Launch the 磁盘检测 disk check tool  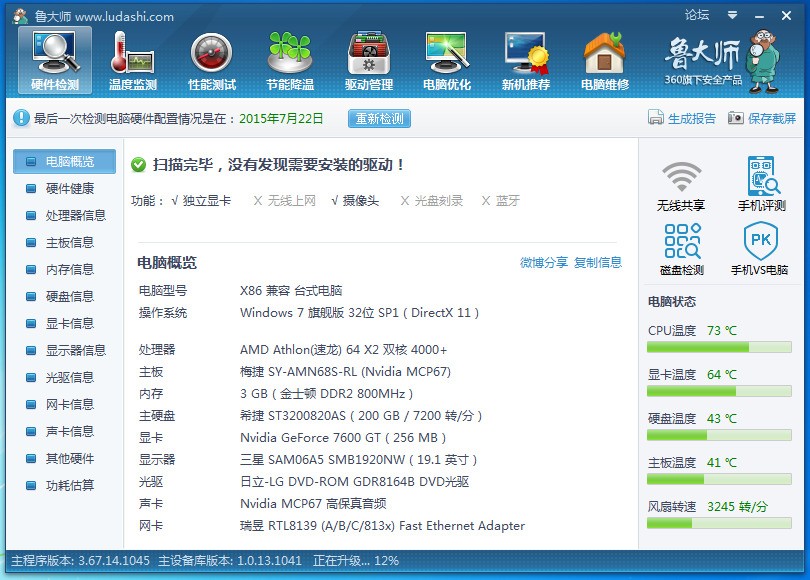point(682,249)
